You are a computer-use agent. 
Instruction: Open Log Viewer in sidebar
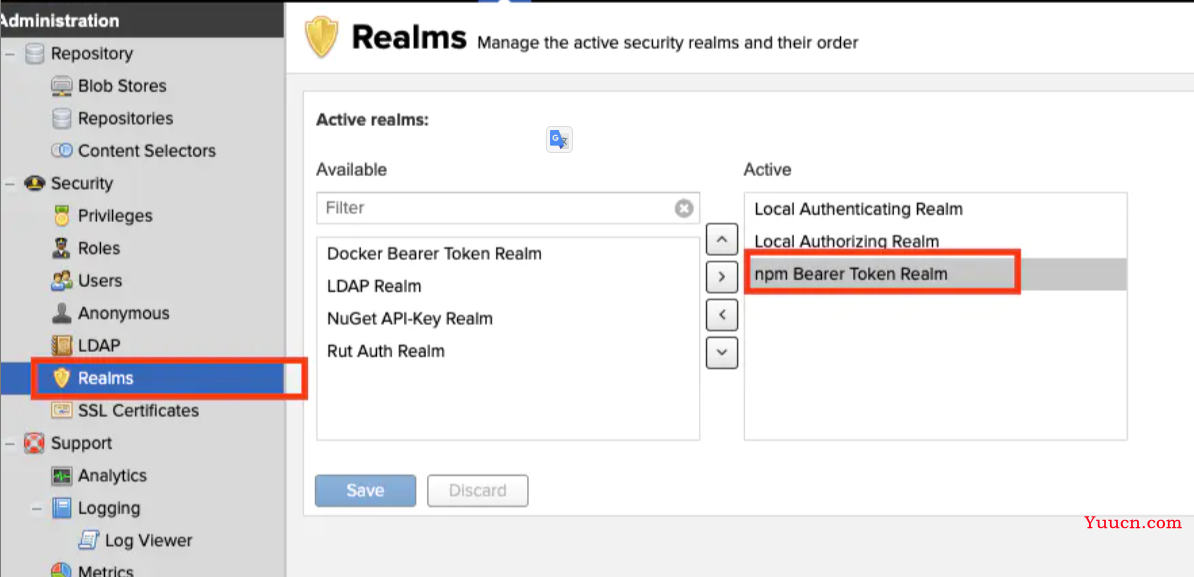click(148, 540)
